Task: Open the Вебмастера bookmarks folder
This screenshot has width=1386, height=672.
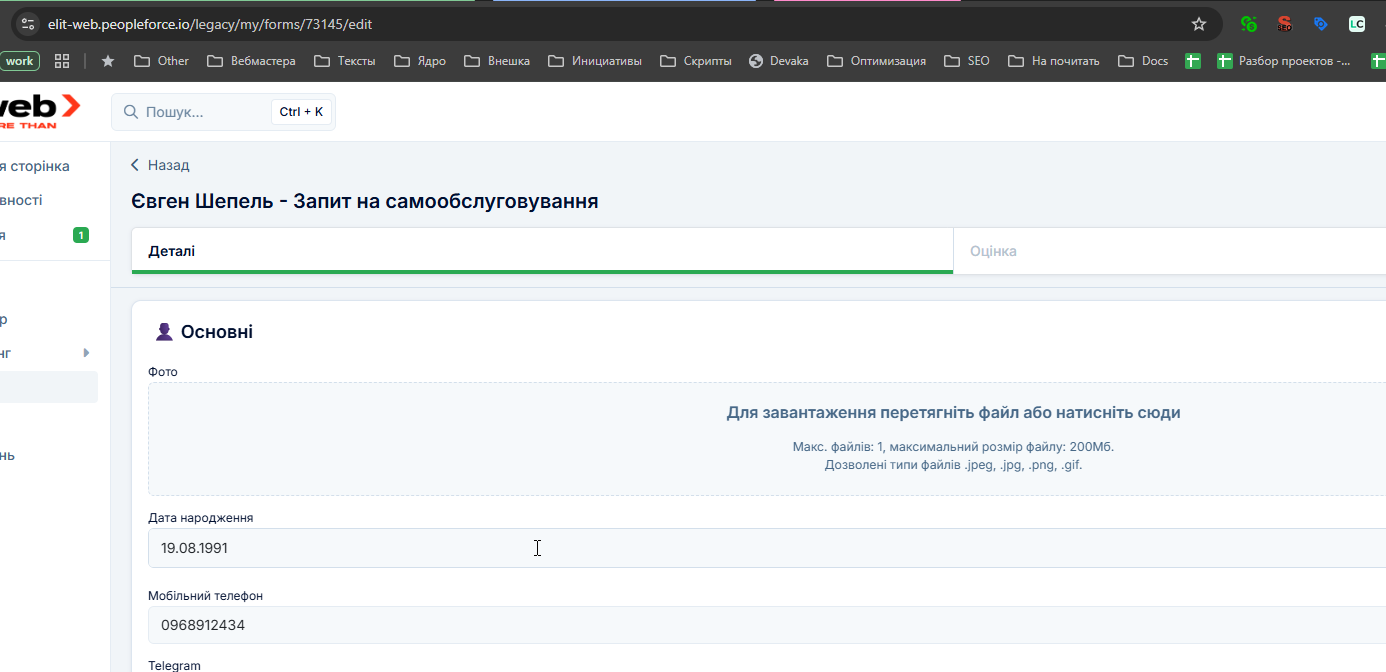Action: (251, 61)
